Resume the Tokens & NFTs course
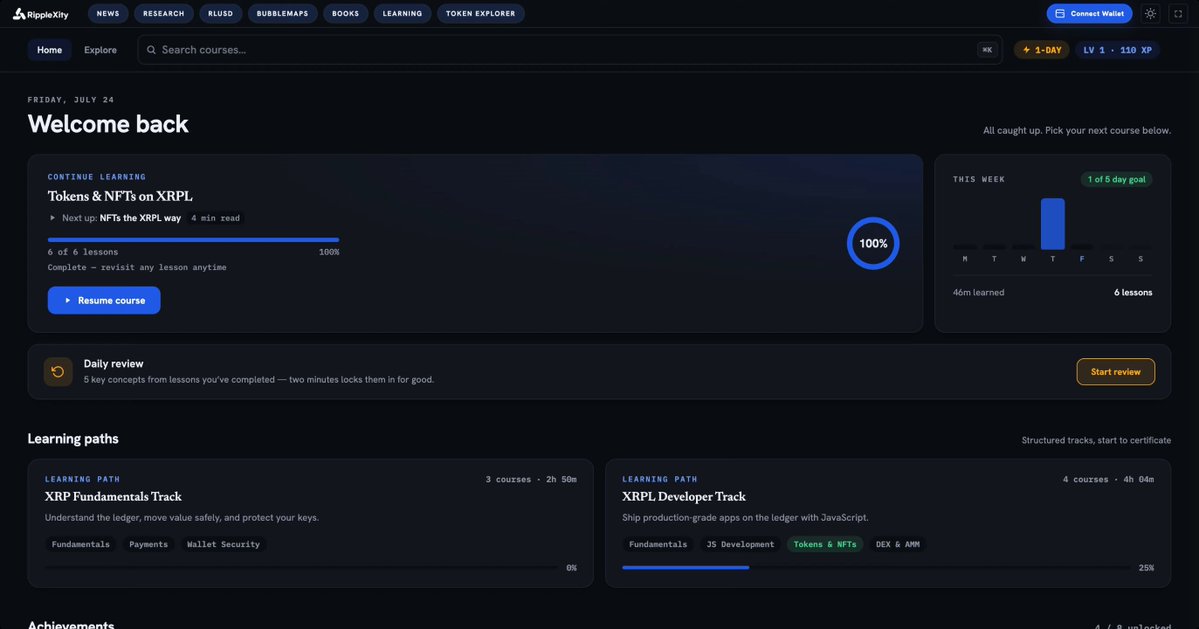 coord(104,300)
